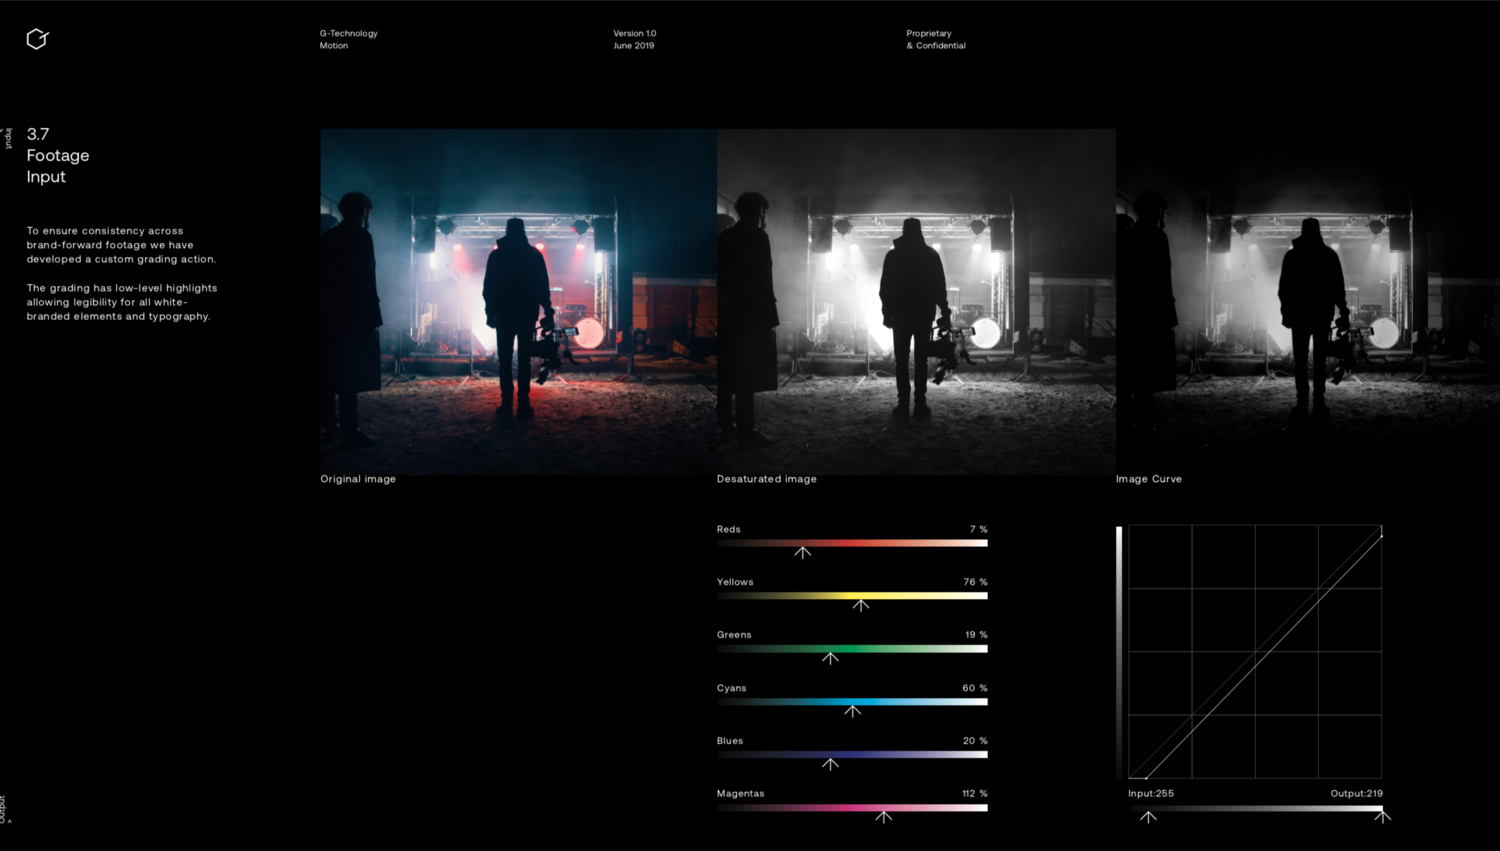Click the Blues slider arrow handle
Image resolution: width=1500 pixels, height=851 pixels.
coord(830,764)
